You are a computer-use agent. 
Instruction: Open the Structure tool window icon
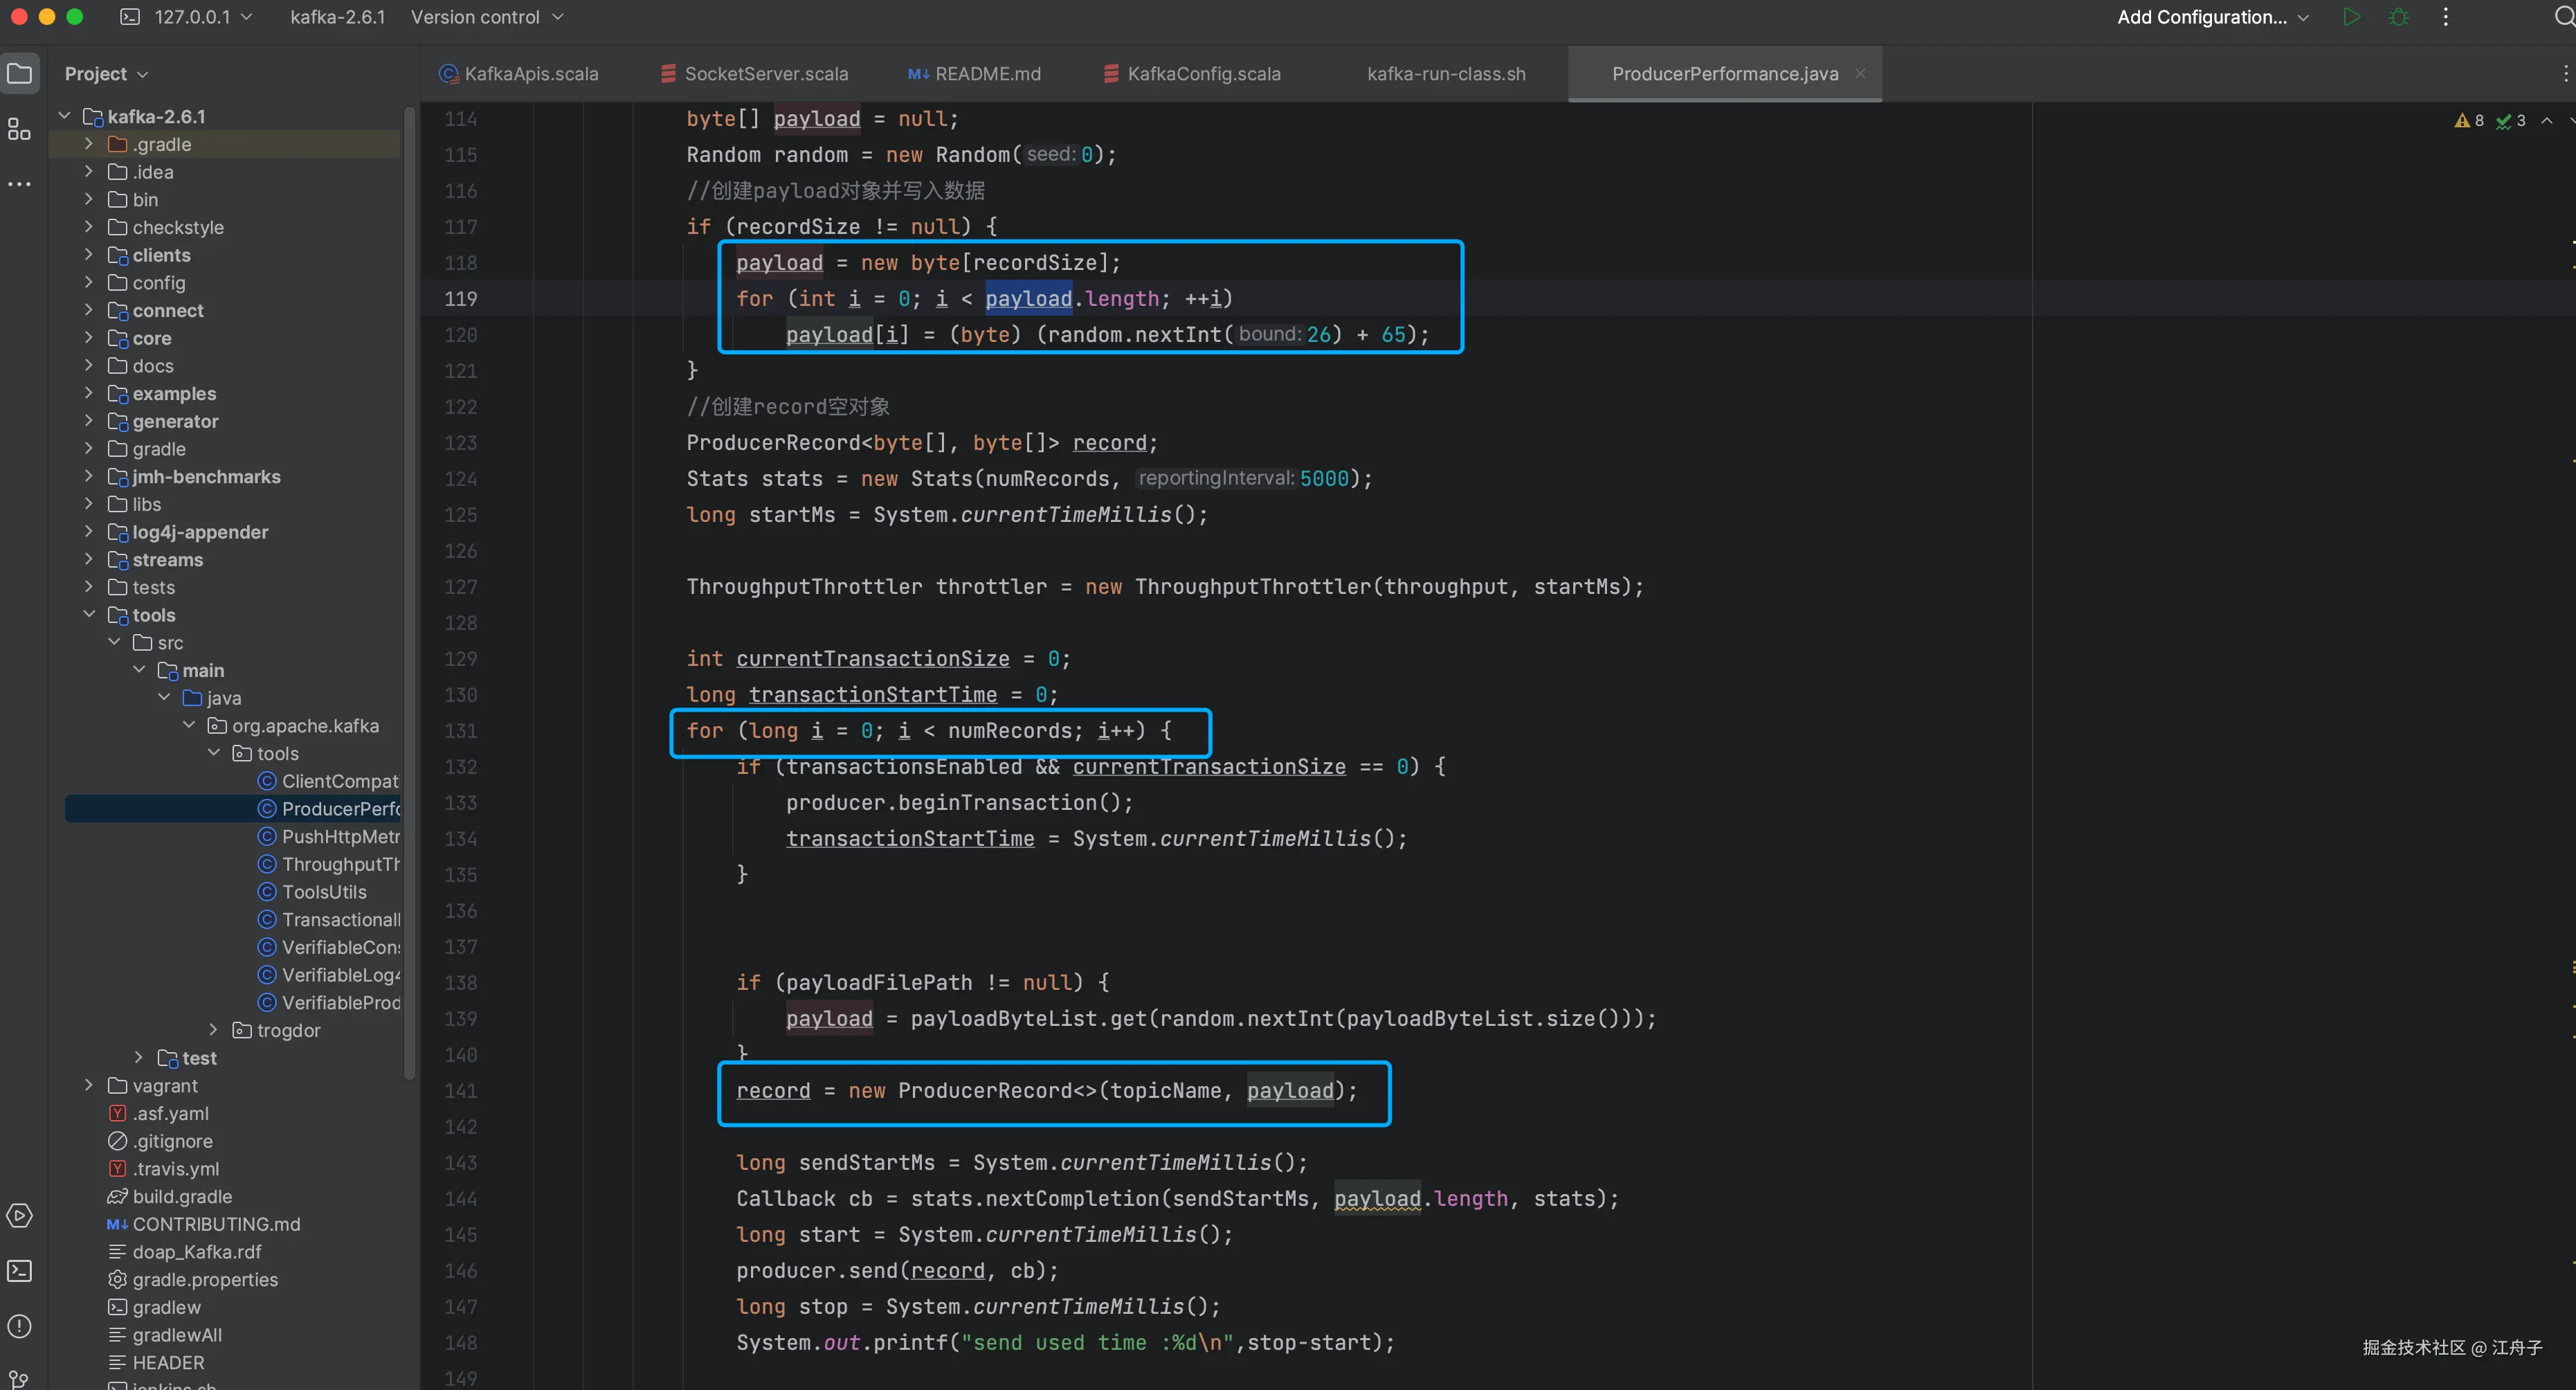click(x=19, y=129)
